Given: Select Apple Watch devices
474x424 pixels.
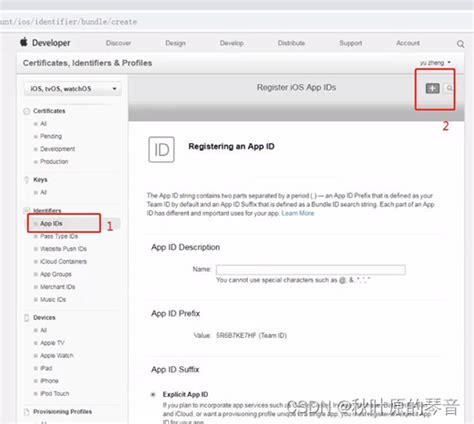Looking at the screenshot, I should (56, 356).
